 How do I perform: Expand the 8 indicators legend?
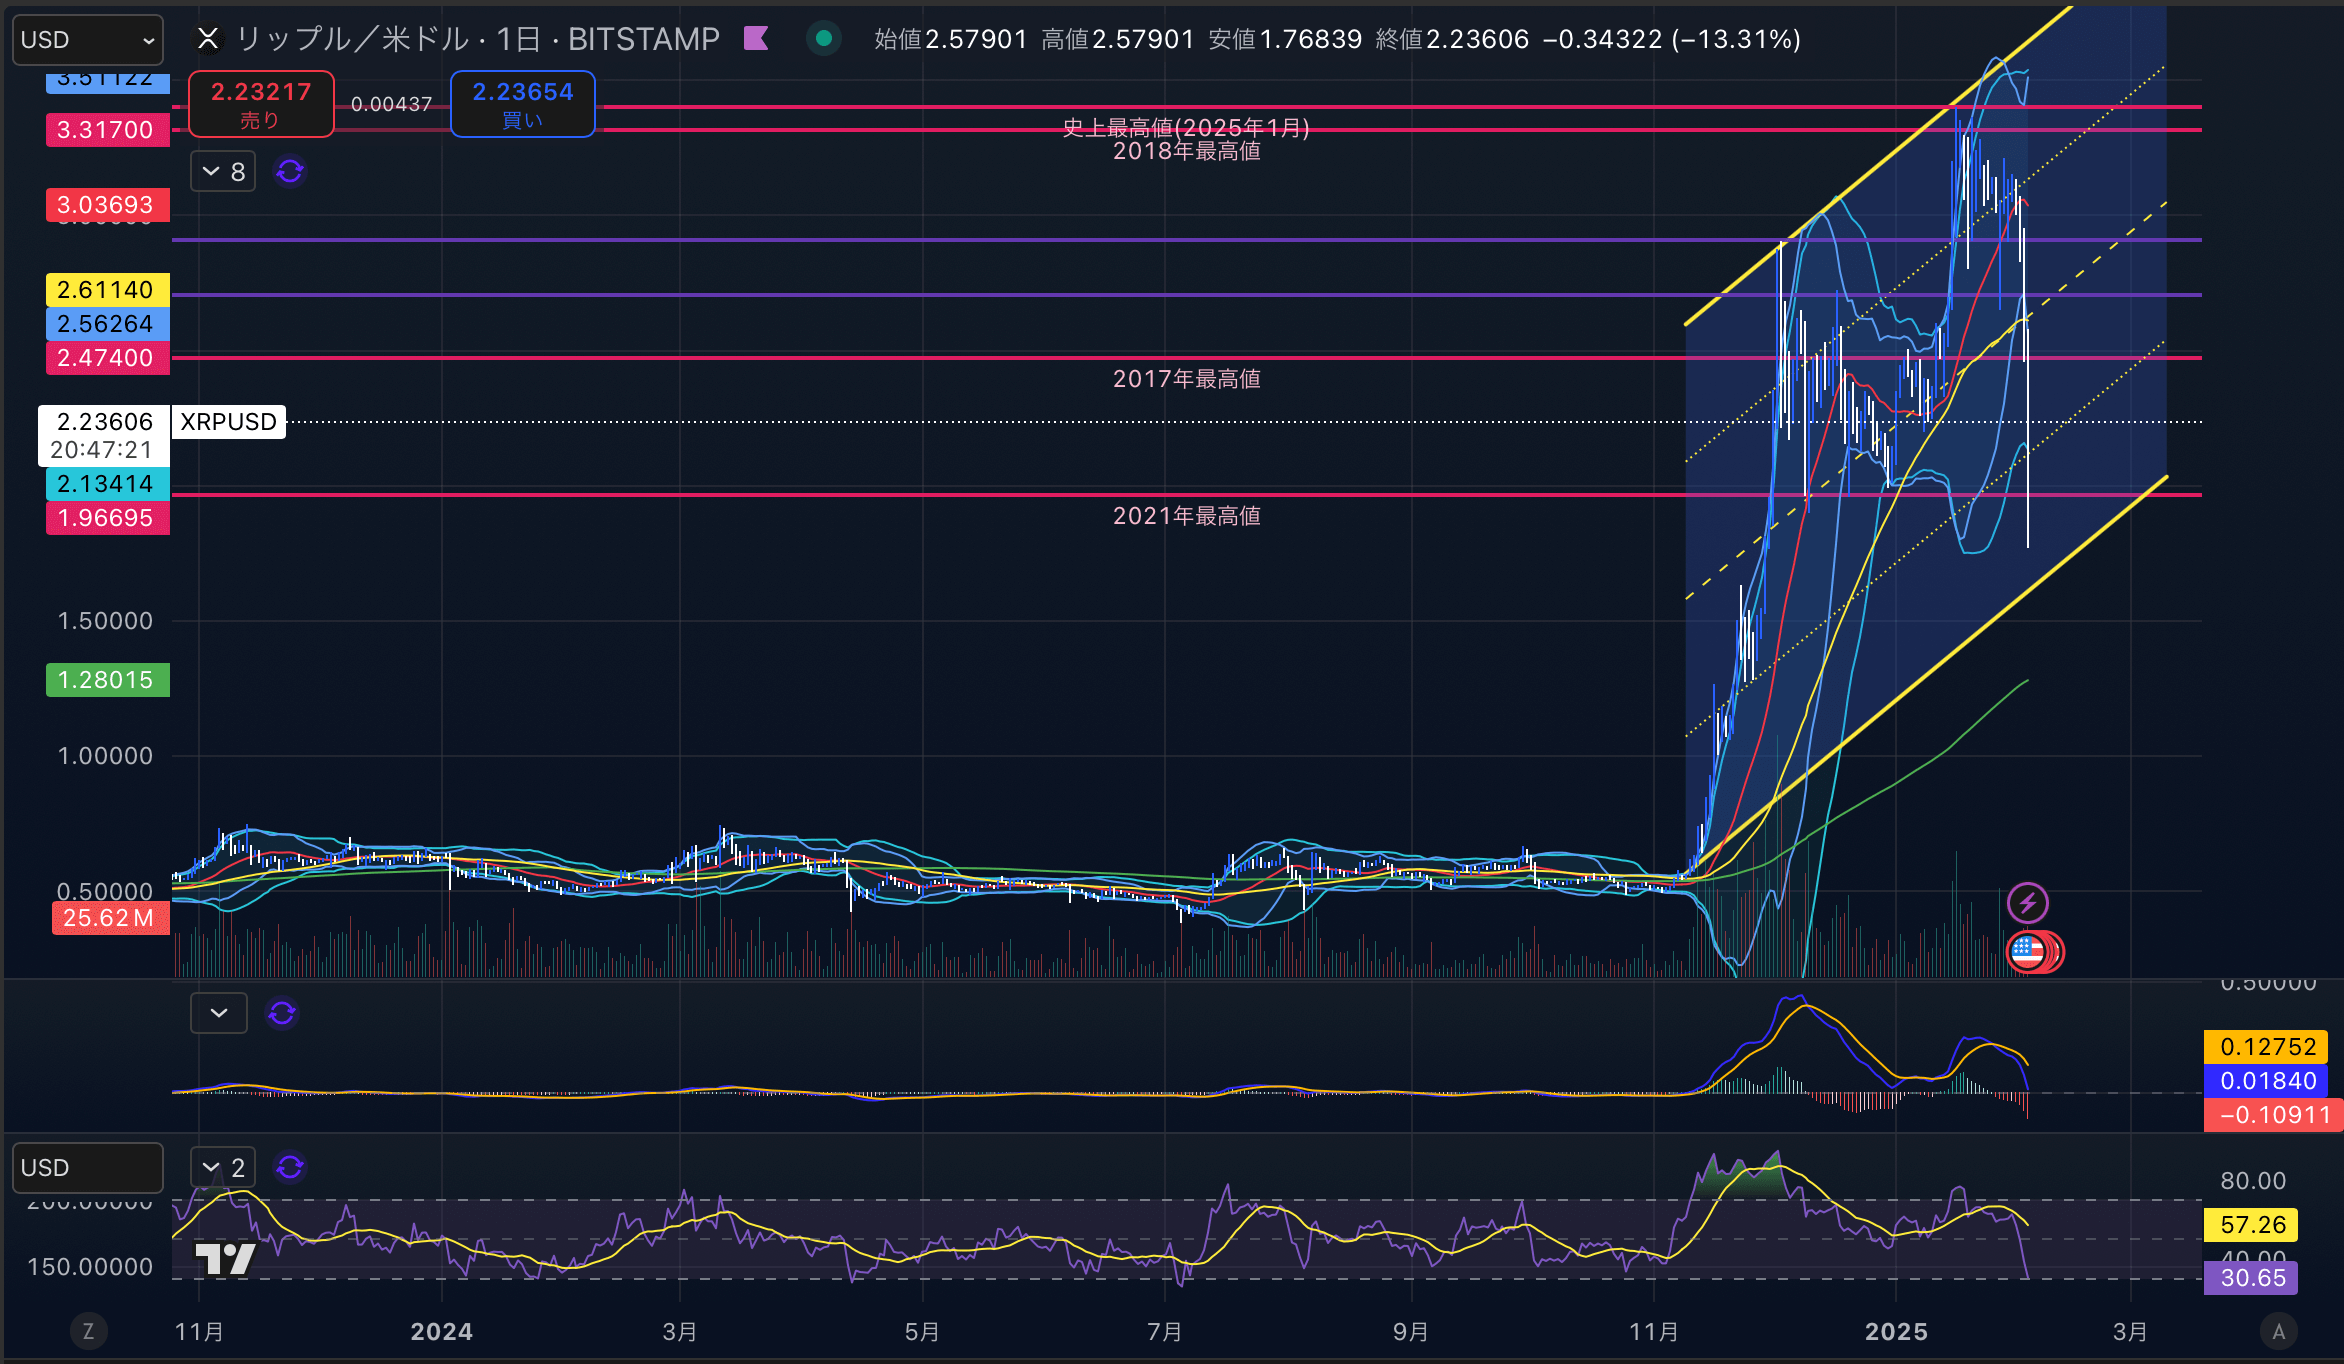224,172
